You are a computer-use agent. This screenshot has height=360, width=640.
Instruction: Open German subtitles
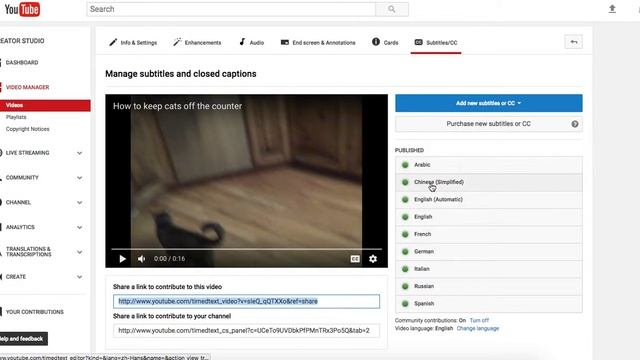(x=489, y=251)
